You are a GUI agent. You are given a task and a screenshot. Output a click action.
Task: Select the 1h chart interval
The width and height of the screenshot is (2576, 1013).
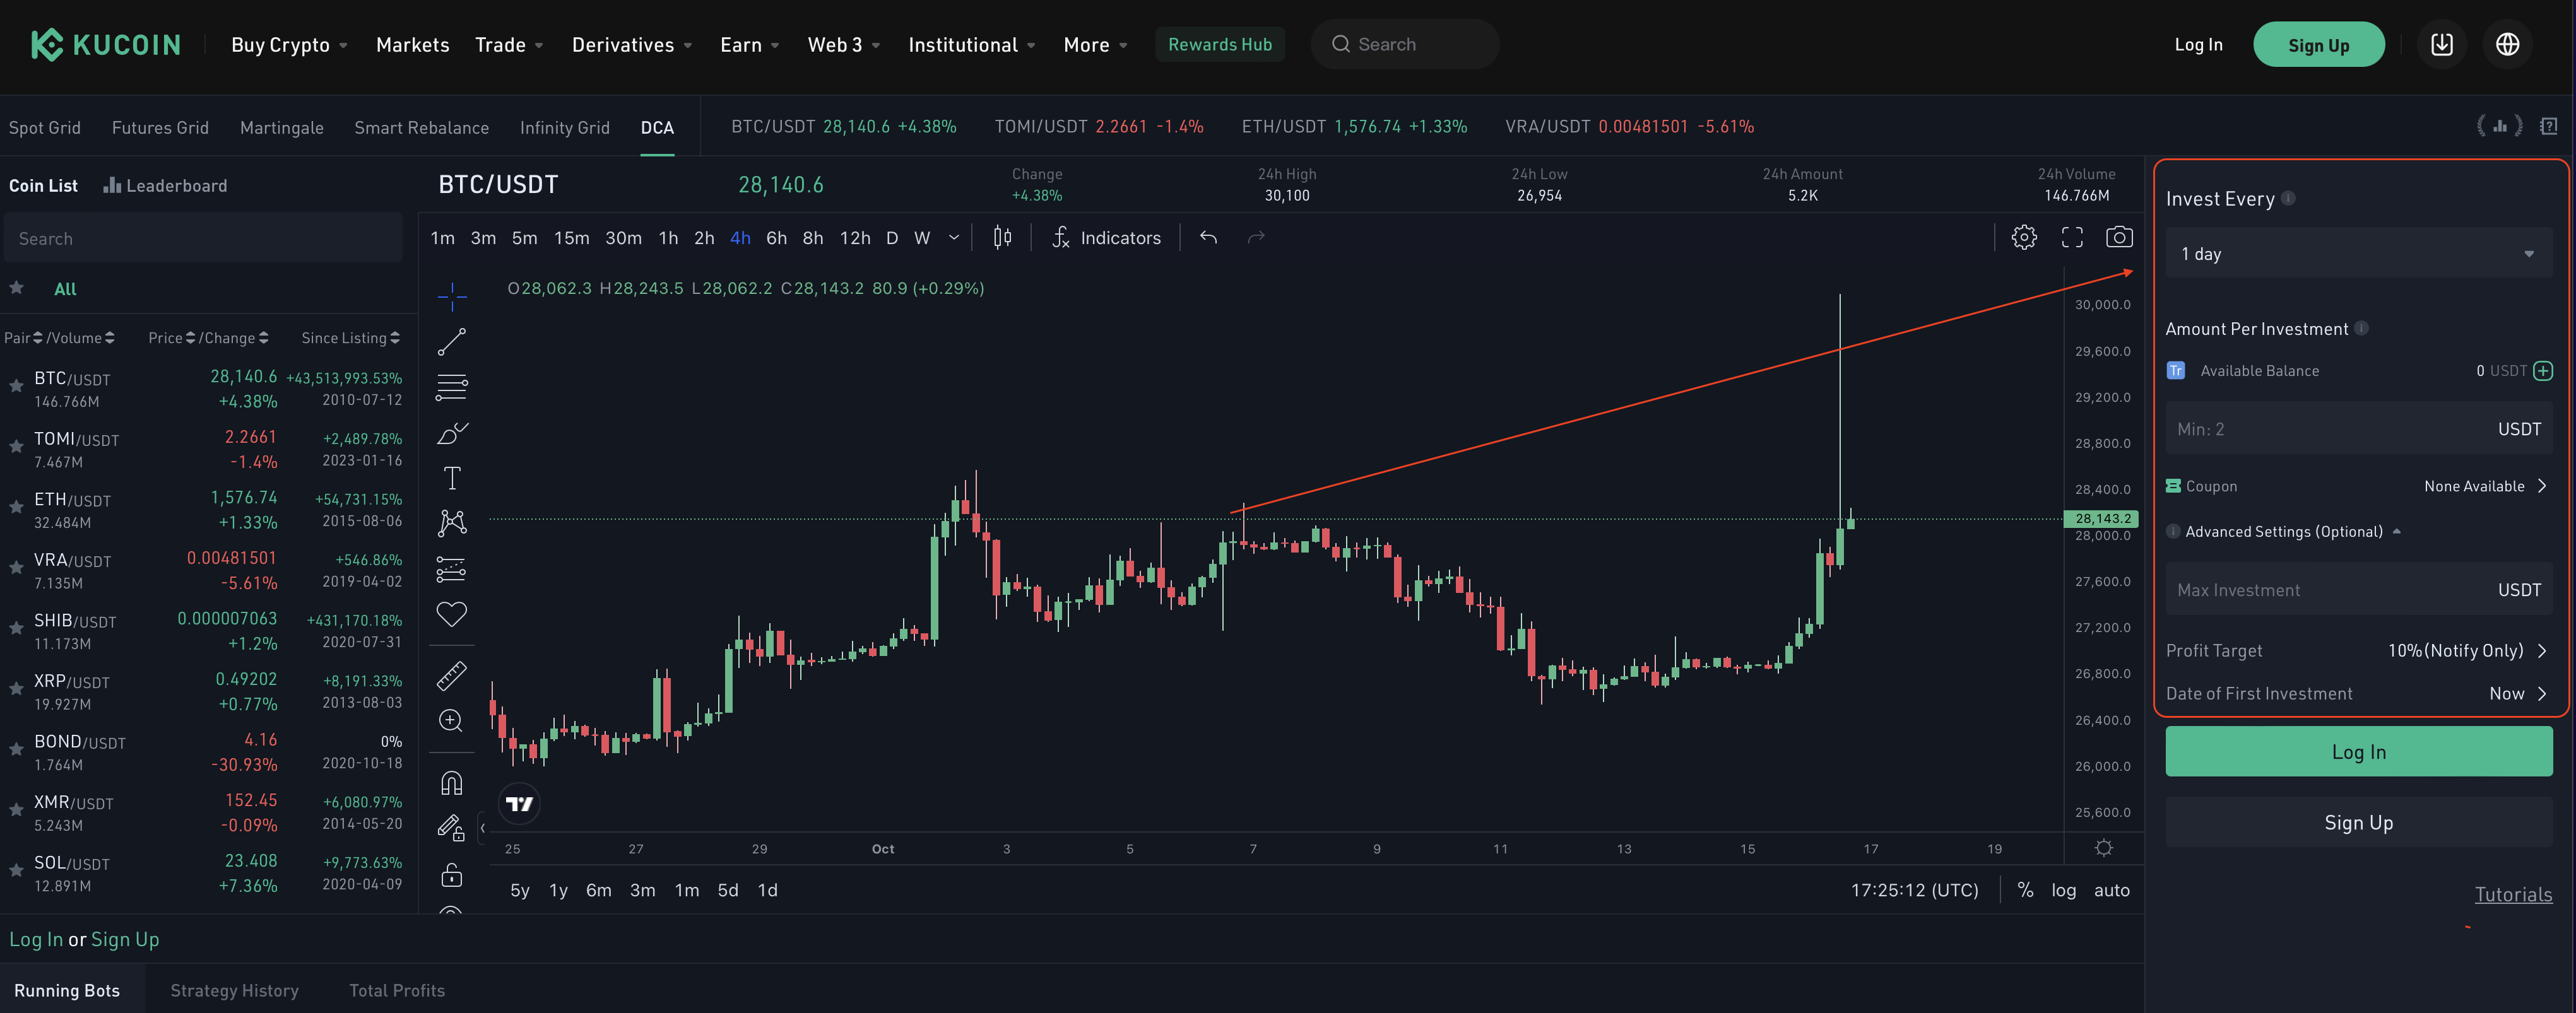pyautogui.click(x=668, y=237)
